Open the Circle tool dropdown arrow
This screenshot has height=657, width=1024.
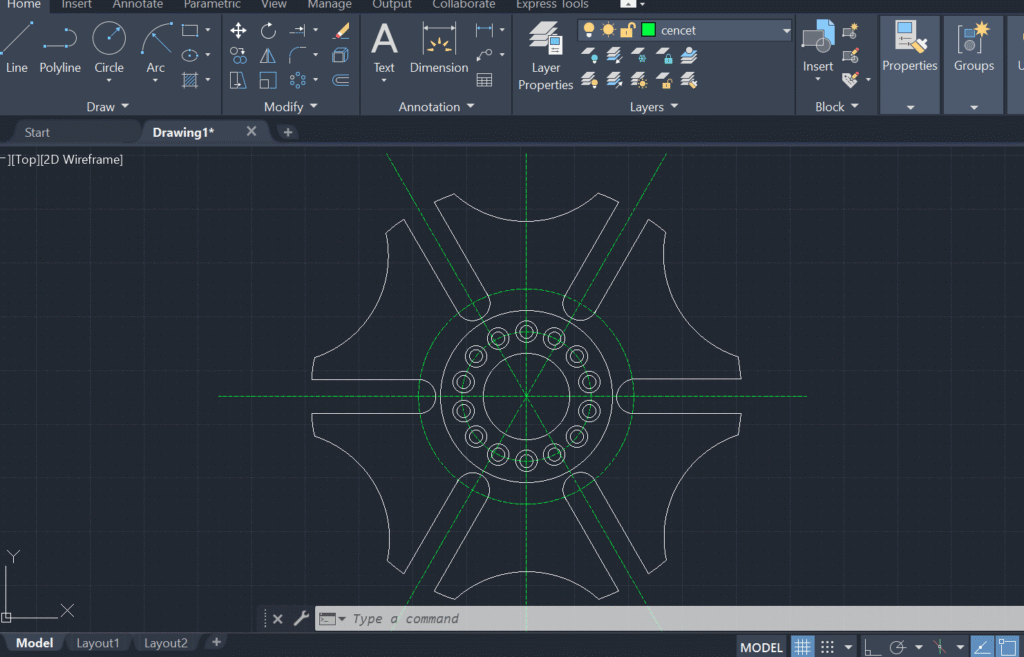[x=109, y=80]
